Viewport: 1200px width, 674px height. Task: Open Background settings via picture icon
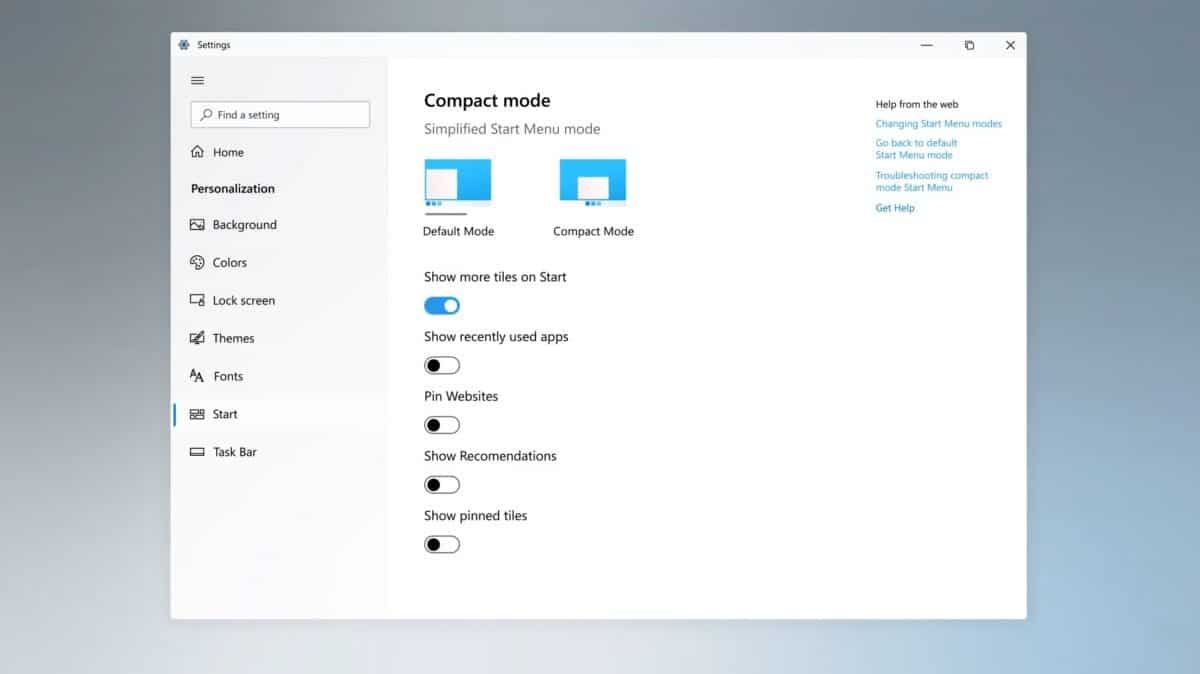tap(197, 225)
